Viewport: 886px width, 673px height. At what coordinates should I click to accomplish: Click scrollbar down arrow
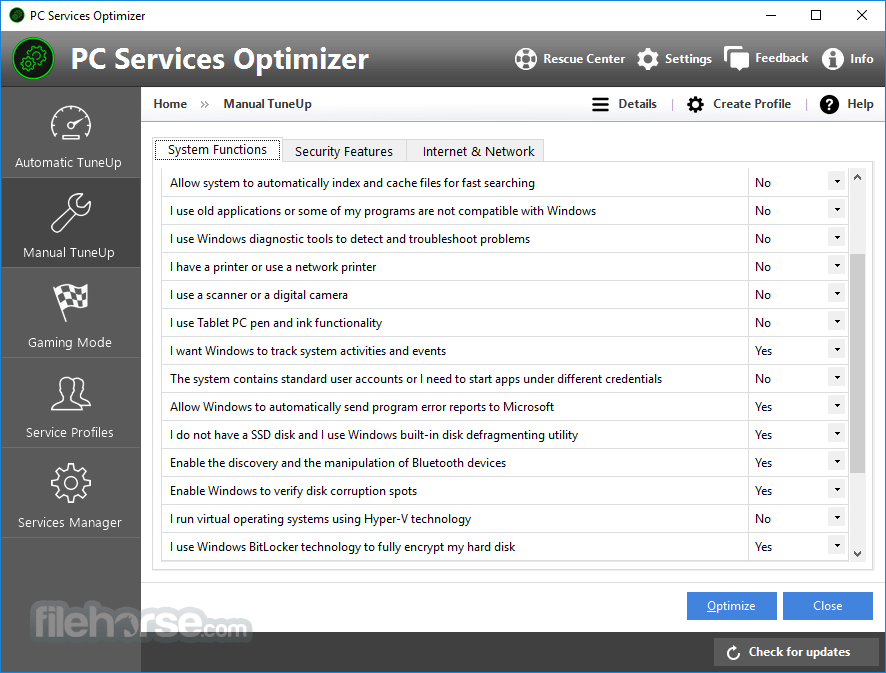point(857,554)
